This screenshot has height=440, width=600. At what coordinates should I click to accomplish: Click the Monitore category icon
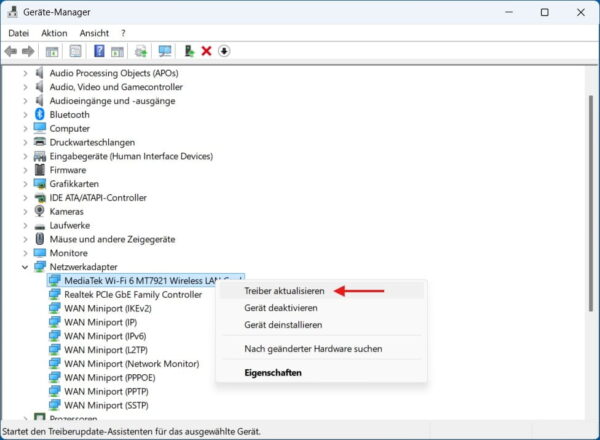40,253
